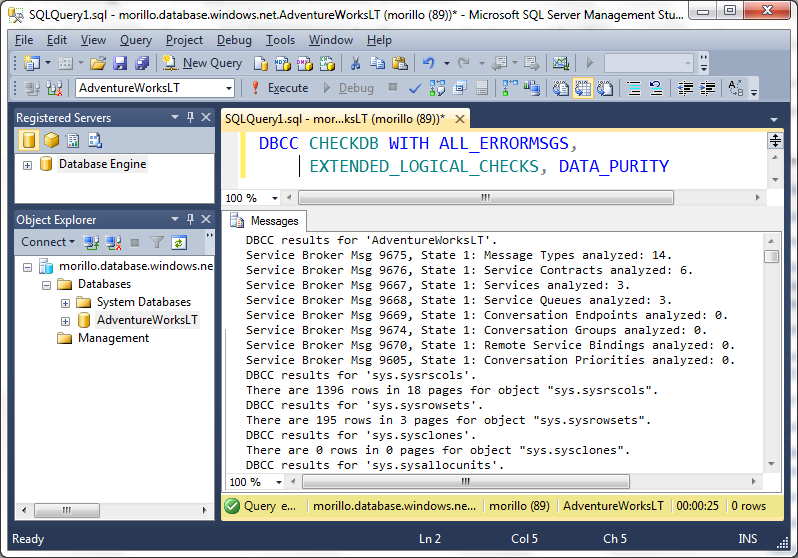Click the Object Explorer horizontal scrollbar thumb

(x=67, y=510)
